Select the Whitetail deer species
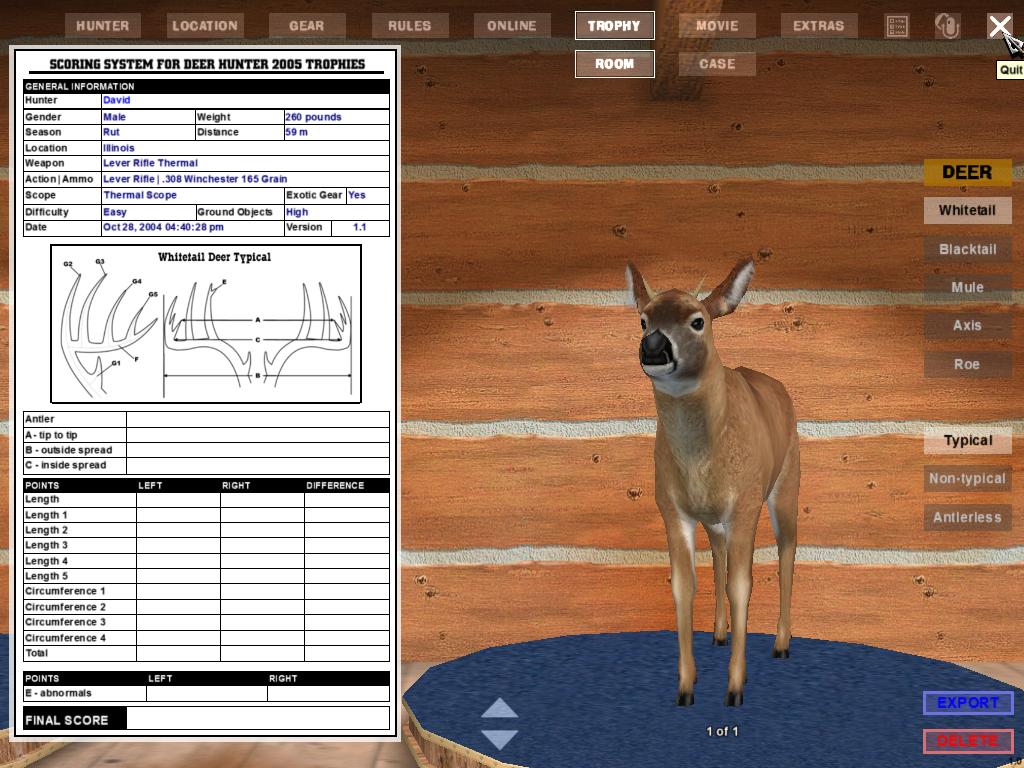The width and height of the screenshot is (1024, 768). coord(967,210)
